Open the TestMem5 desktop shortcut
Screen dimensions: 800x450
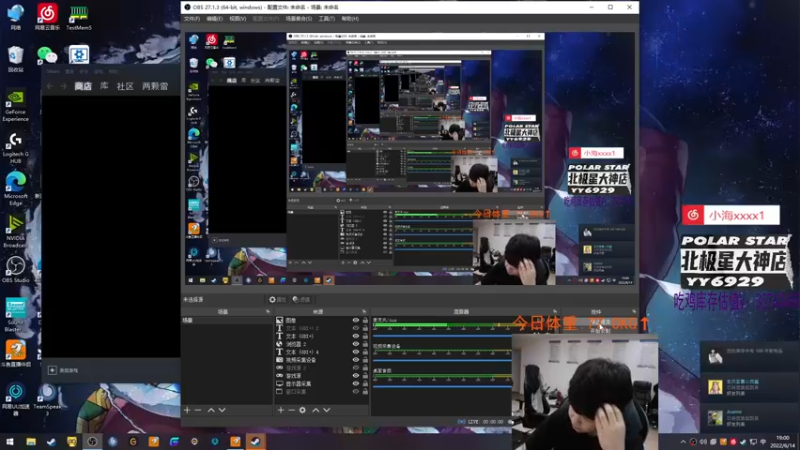79,17
